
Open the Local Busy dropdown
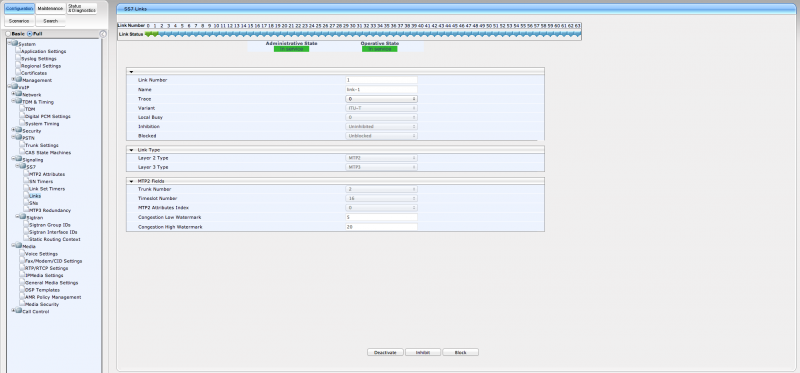[x=382, y=117]
